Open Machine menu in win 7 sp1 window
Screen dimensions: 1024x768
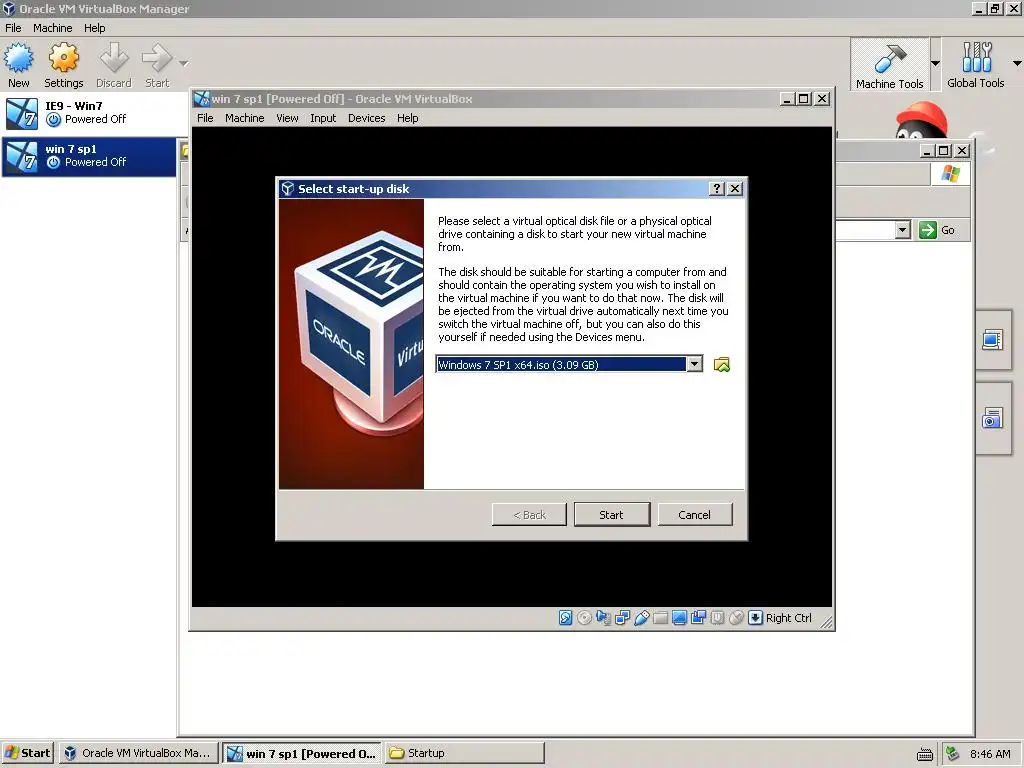pyautogui.click(x=244, y=118)
